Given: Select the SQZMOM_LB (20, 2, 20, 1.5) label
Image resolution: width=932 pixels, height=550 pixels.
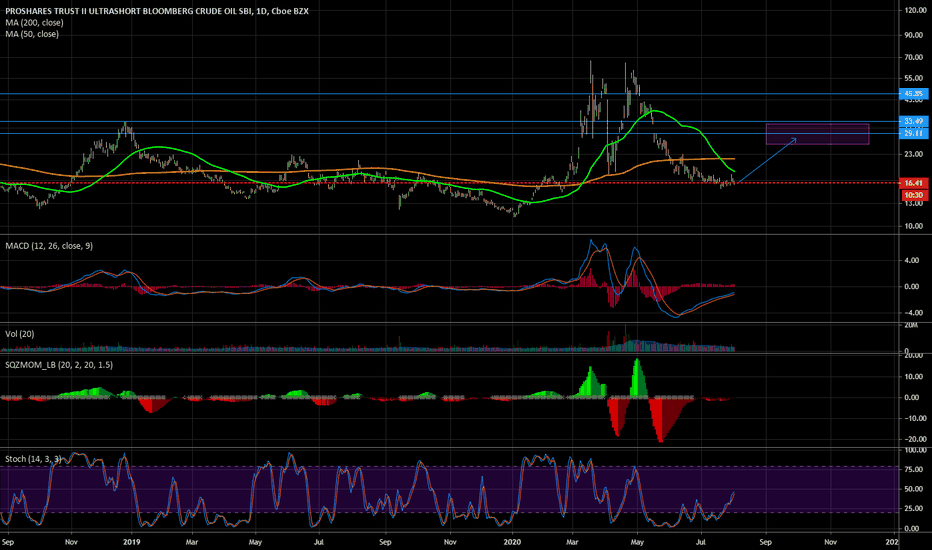Looking at the screenshot, I should [x=59, y=364].
